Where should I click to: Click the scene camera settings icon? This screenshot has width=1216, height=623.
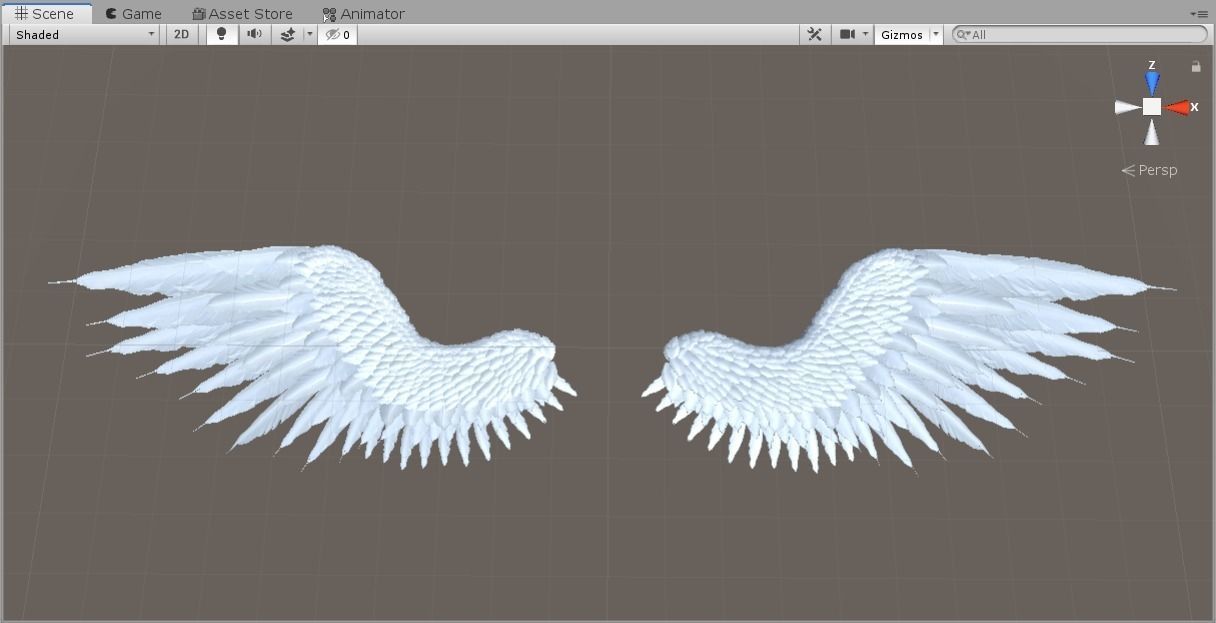[848, 34]
